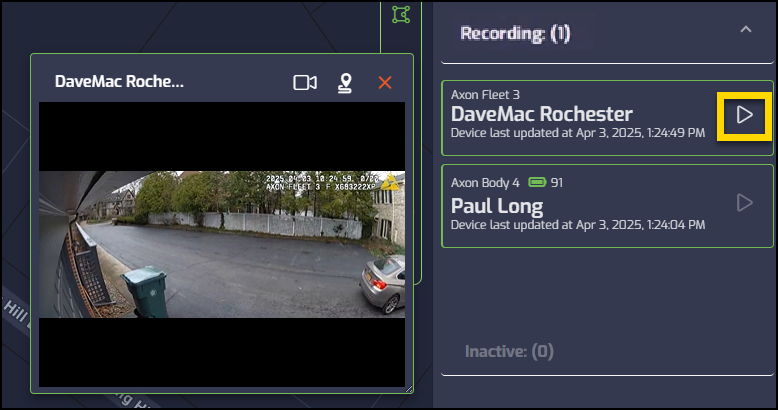Close the DaveMac Rochester video popup
This screenshot has width=778, height=410.
pos(385,83)
